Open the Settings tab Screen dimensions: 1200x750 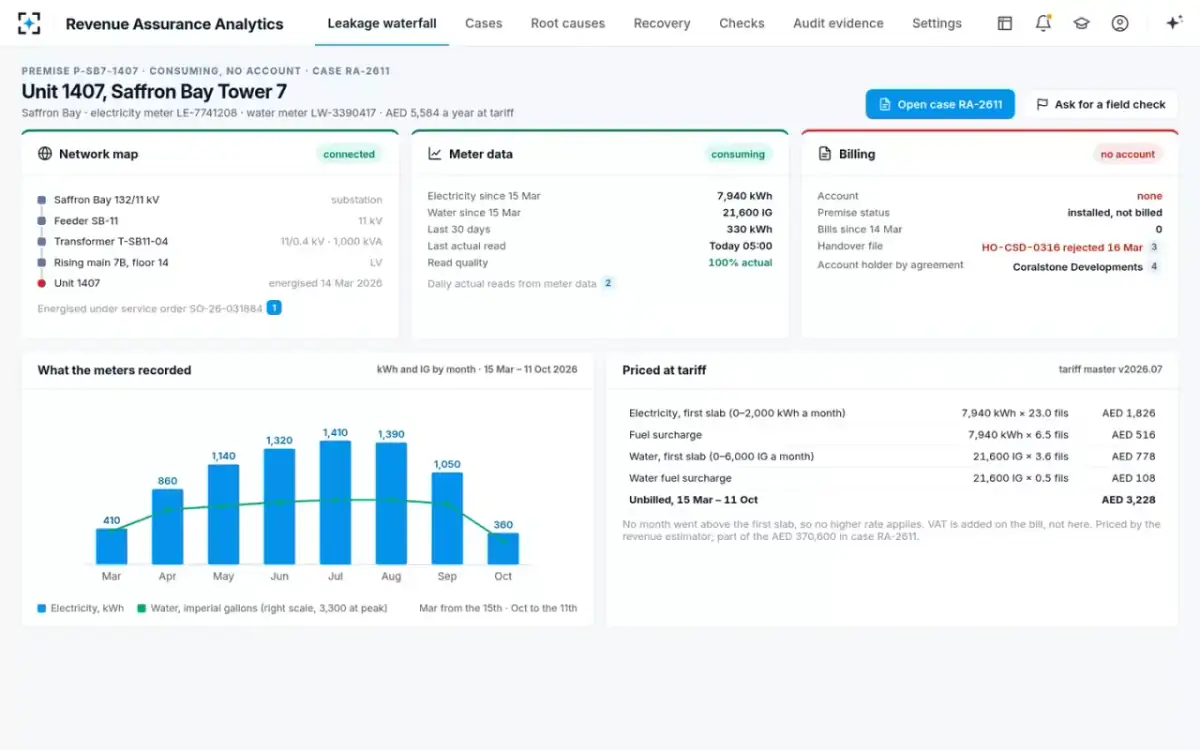pyautogui.click(x=937, y=23)
